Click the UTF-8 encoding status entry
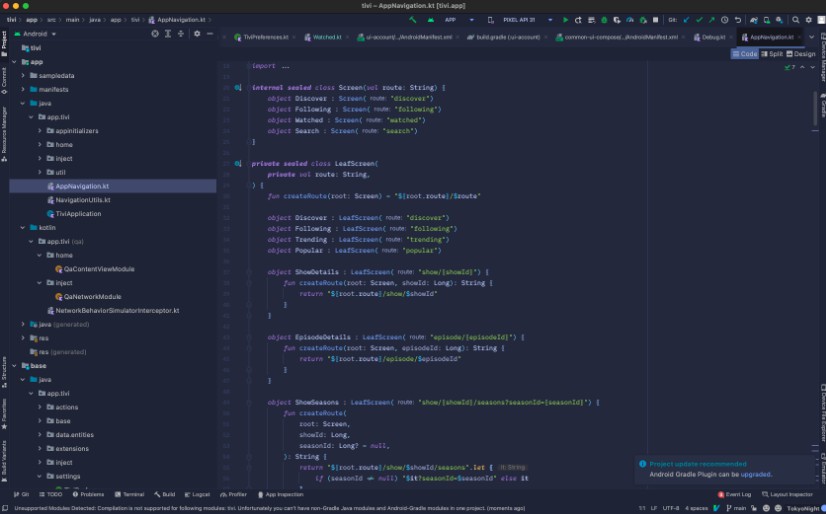The width and height of the screenshot is (826, 514). 671,508
